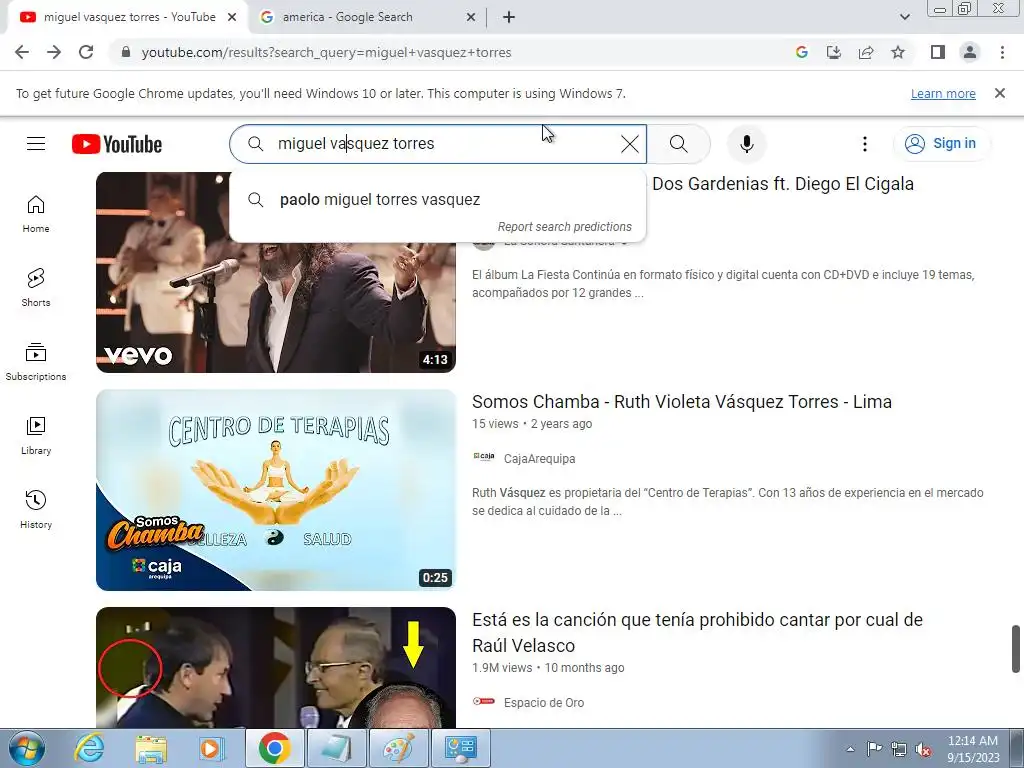Screen dimensions: 1024x768
Task: Open Chrome profile avatar
Action: pyautogui.click(x=970, y=52)
